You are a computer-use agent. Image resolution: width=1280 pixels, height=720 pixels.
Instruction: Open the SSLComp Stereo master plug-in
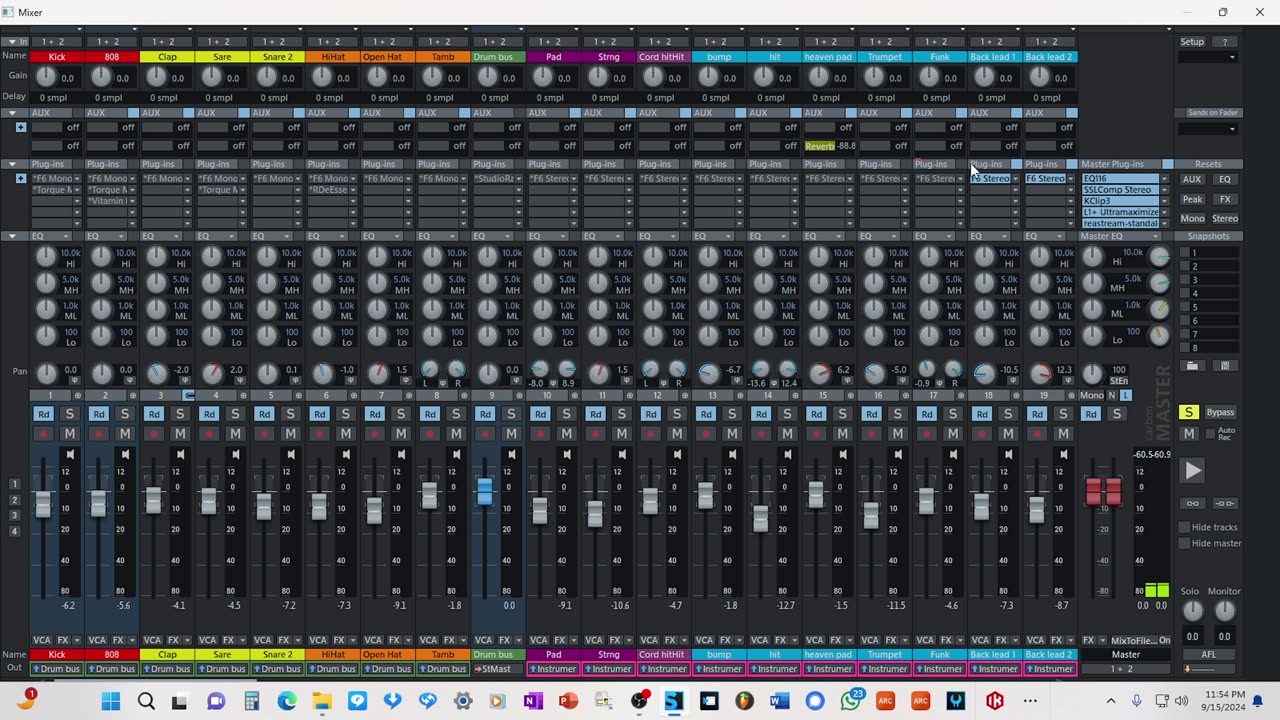1118,190
